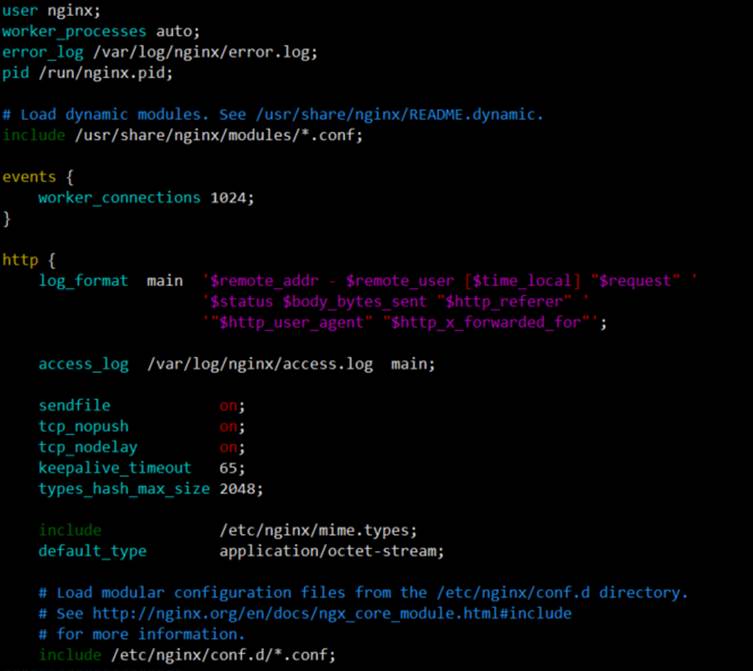Click the '$http_user_agent' variable
753x671 pixels.
(x=291, y=322)
